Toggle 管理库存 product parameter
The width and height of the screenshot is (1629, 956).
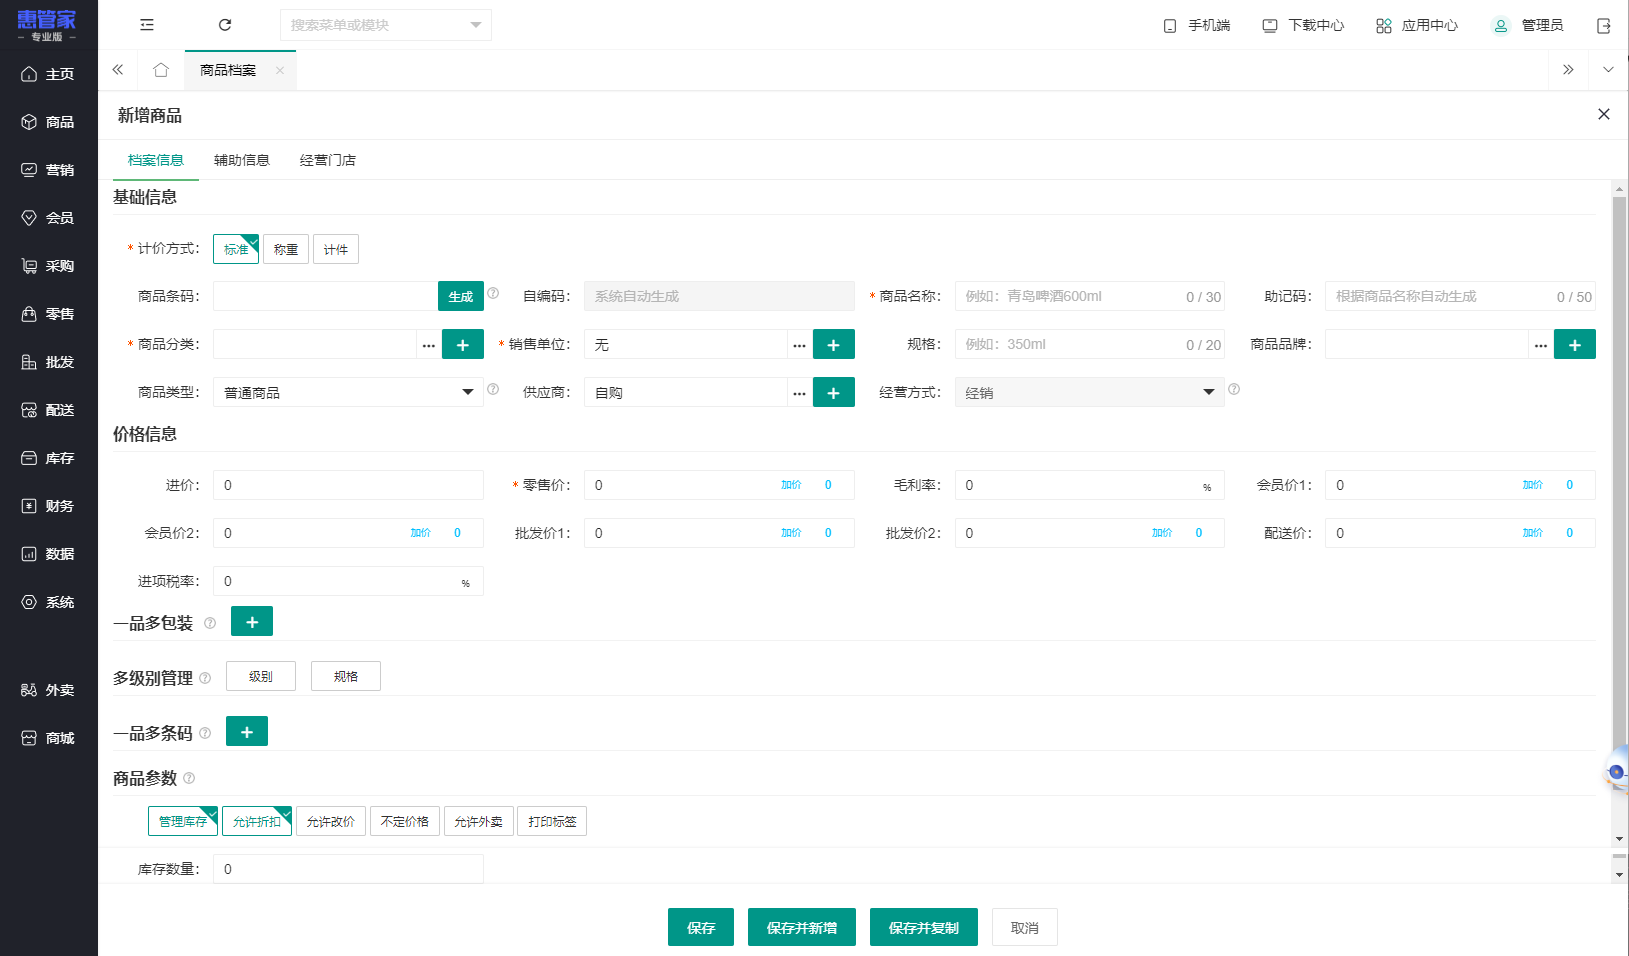point(183,821)
